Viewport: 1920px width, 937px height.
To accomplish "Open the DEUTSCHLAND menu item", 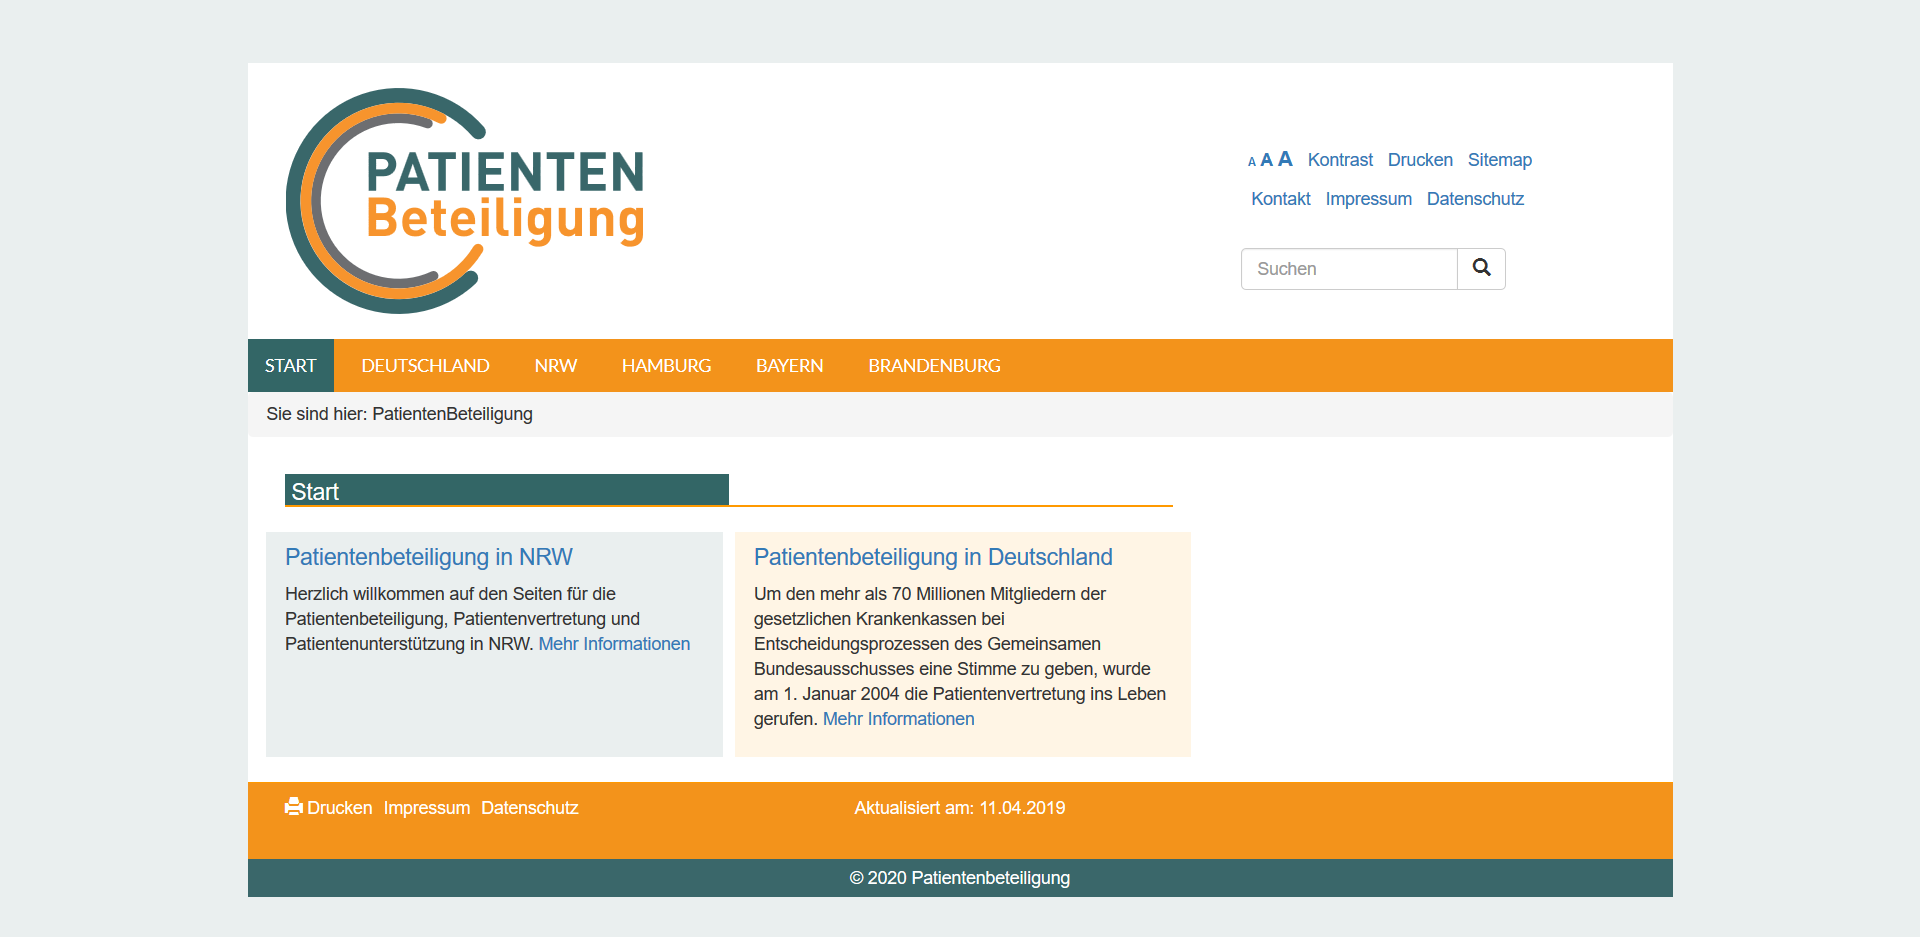I will point(425,366).
